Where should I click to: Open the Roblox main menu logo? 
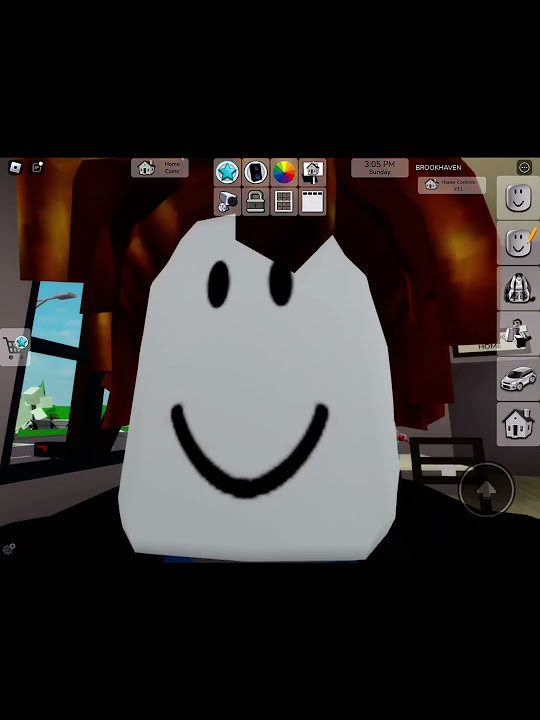[15, 168]
